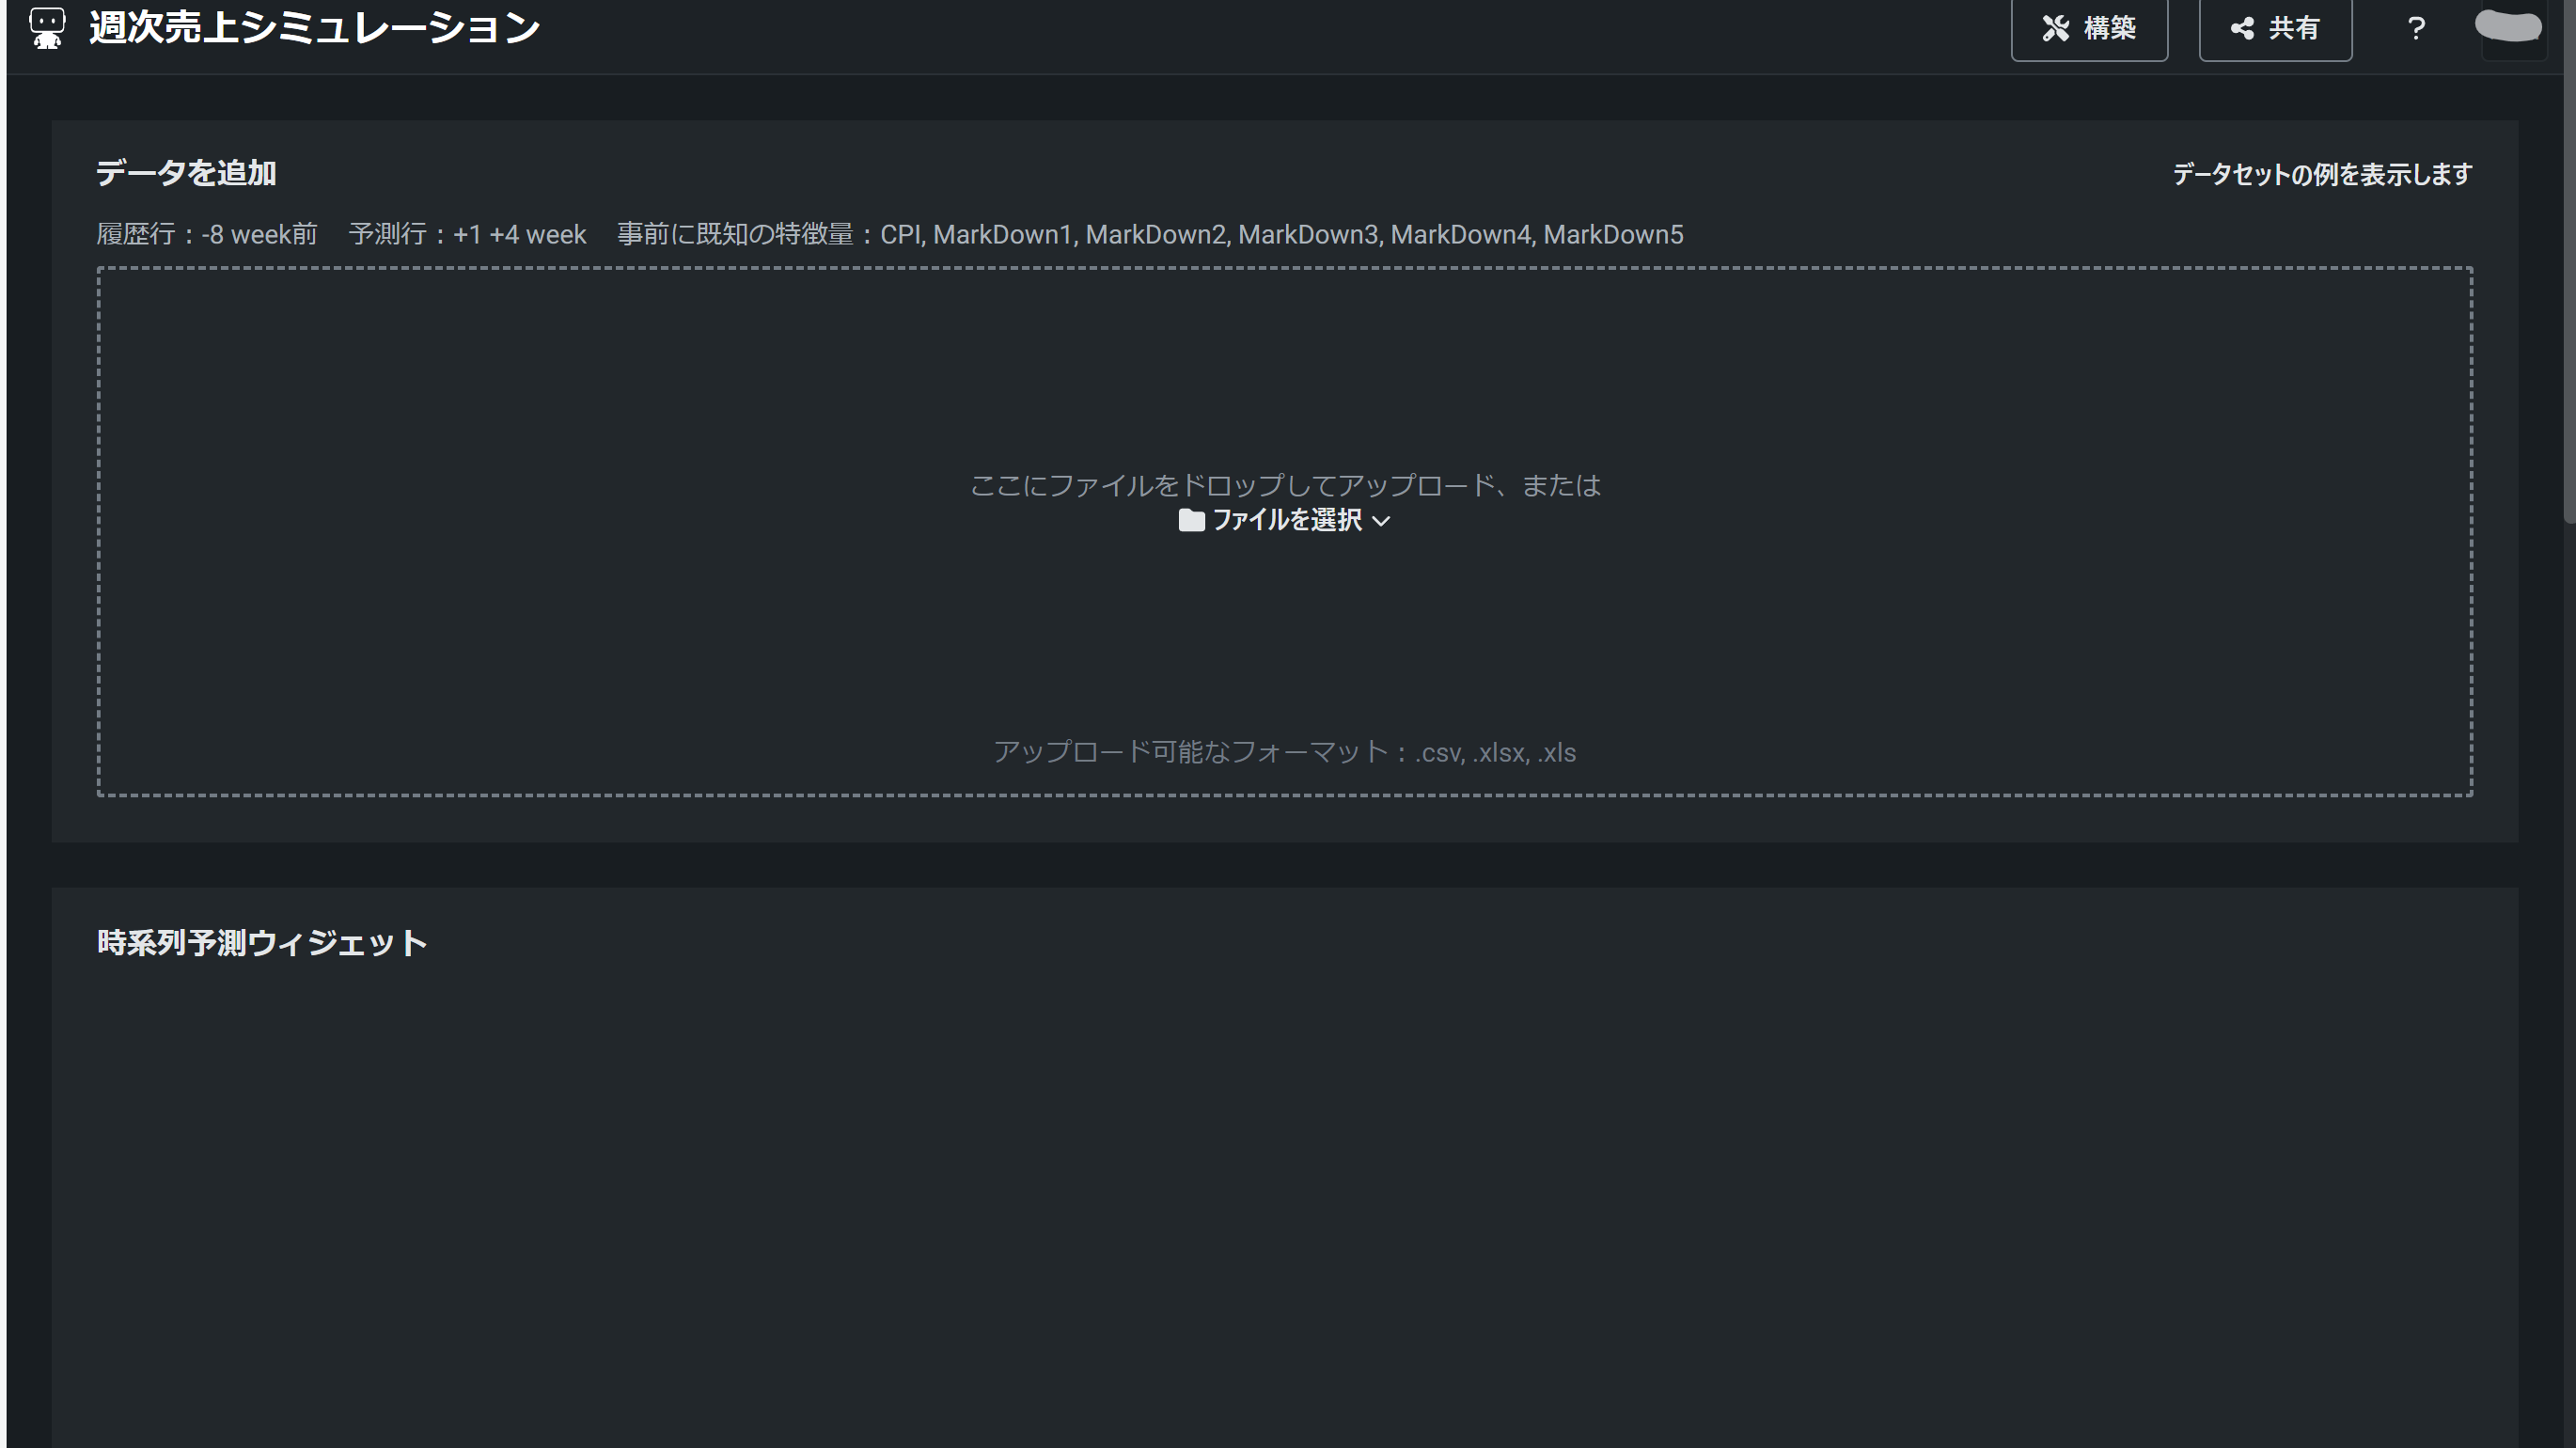Open the 構築 (Build) button
This screenshot has width=2576, height=1448.
[x=2089, y=28]
